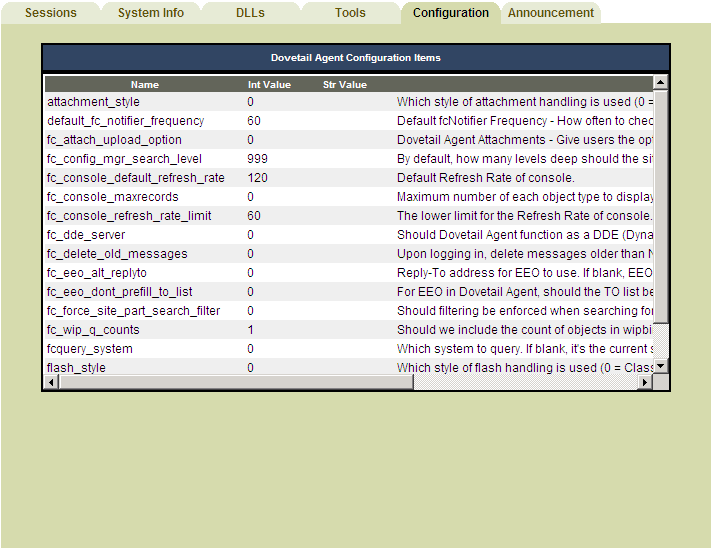Screen dimensions: 712x549
Task: Click int value 60 of fc_console_refresh_rate_limit
Action: [254, 216]
